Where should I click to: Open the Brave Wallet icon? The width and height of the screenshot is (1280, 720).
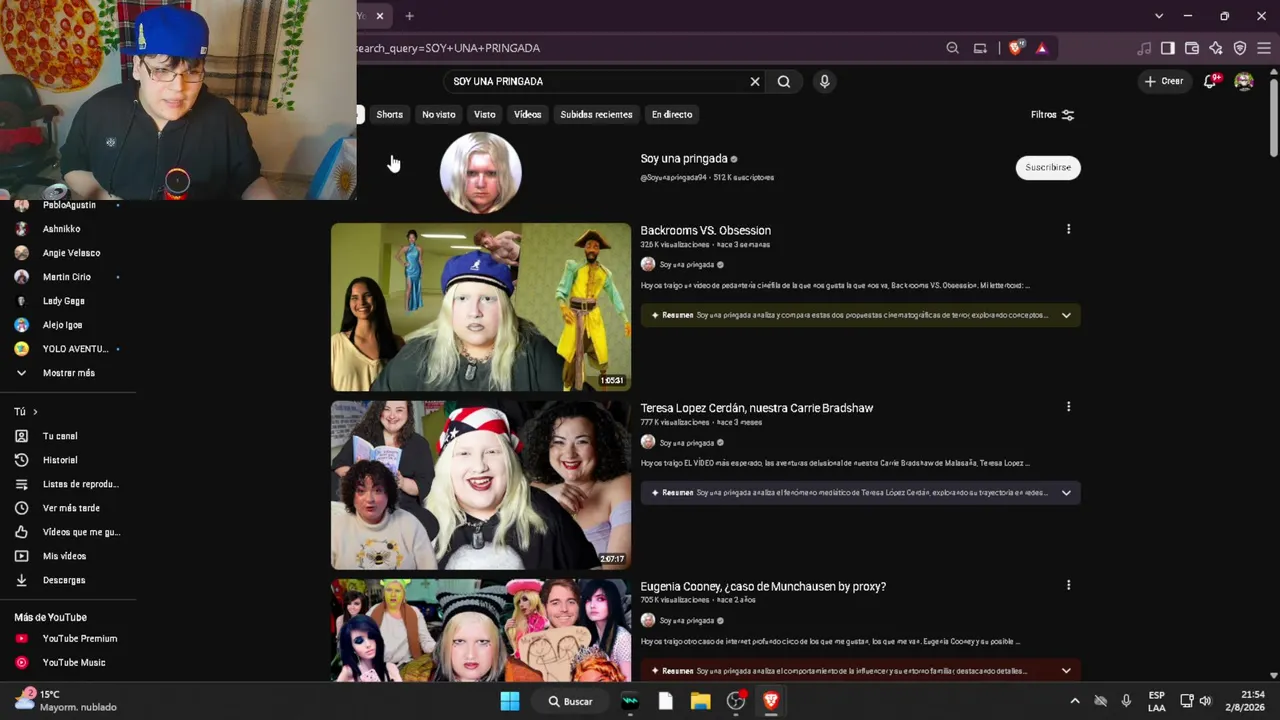coord(1192,48)
